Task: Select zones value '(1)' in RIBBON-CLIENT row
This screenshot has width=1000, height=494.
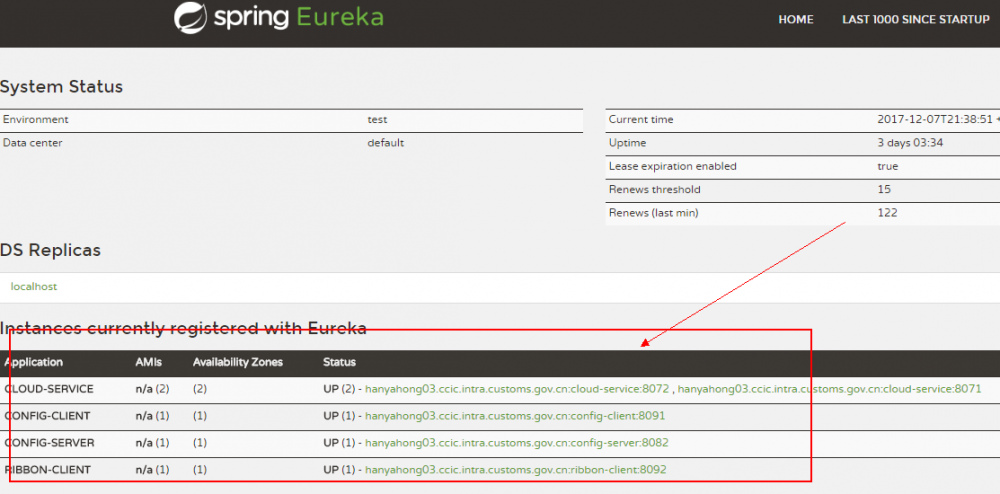Action: pyautogui.click(x=200, y=470)
